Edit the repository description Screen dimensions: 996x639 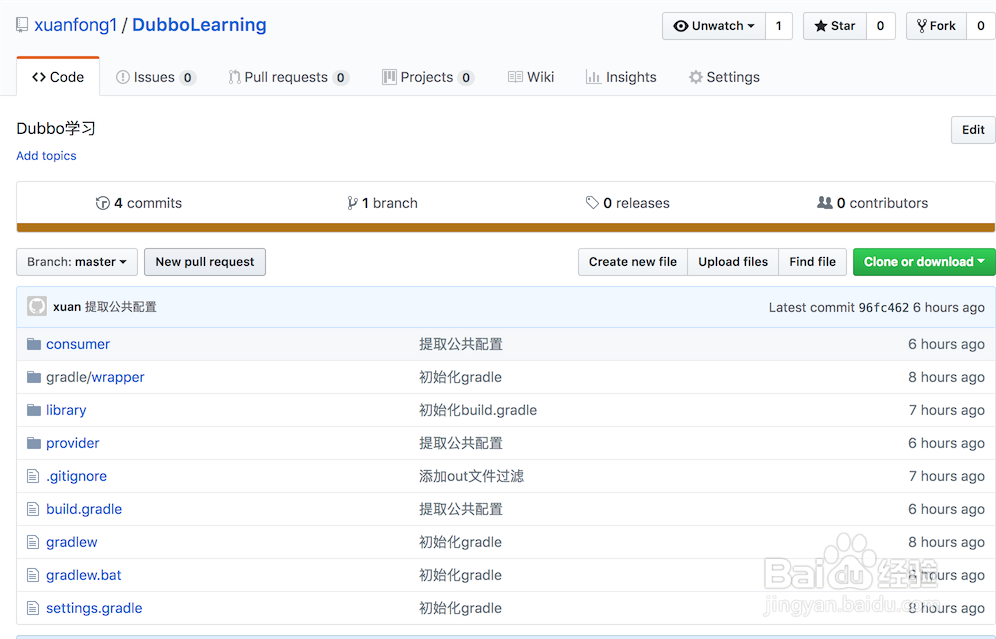click(971, 129)
